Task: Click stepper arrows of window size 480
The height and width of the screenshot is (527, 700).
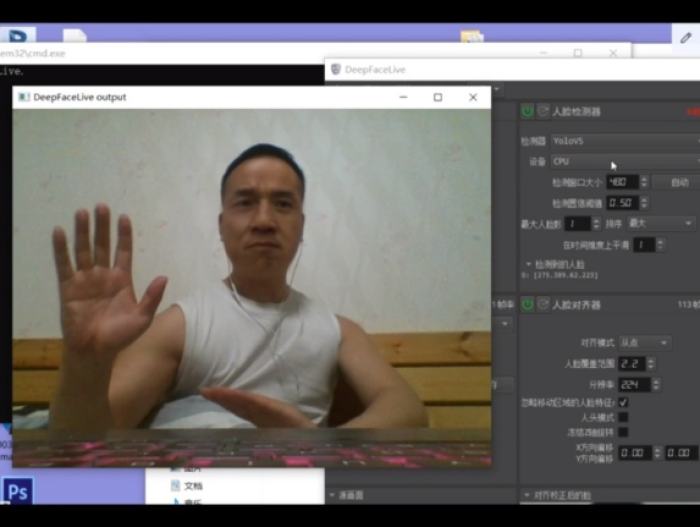Action: tap(644, 182)
